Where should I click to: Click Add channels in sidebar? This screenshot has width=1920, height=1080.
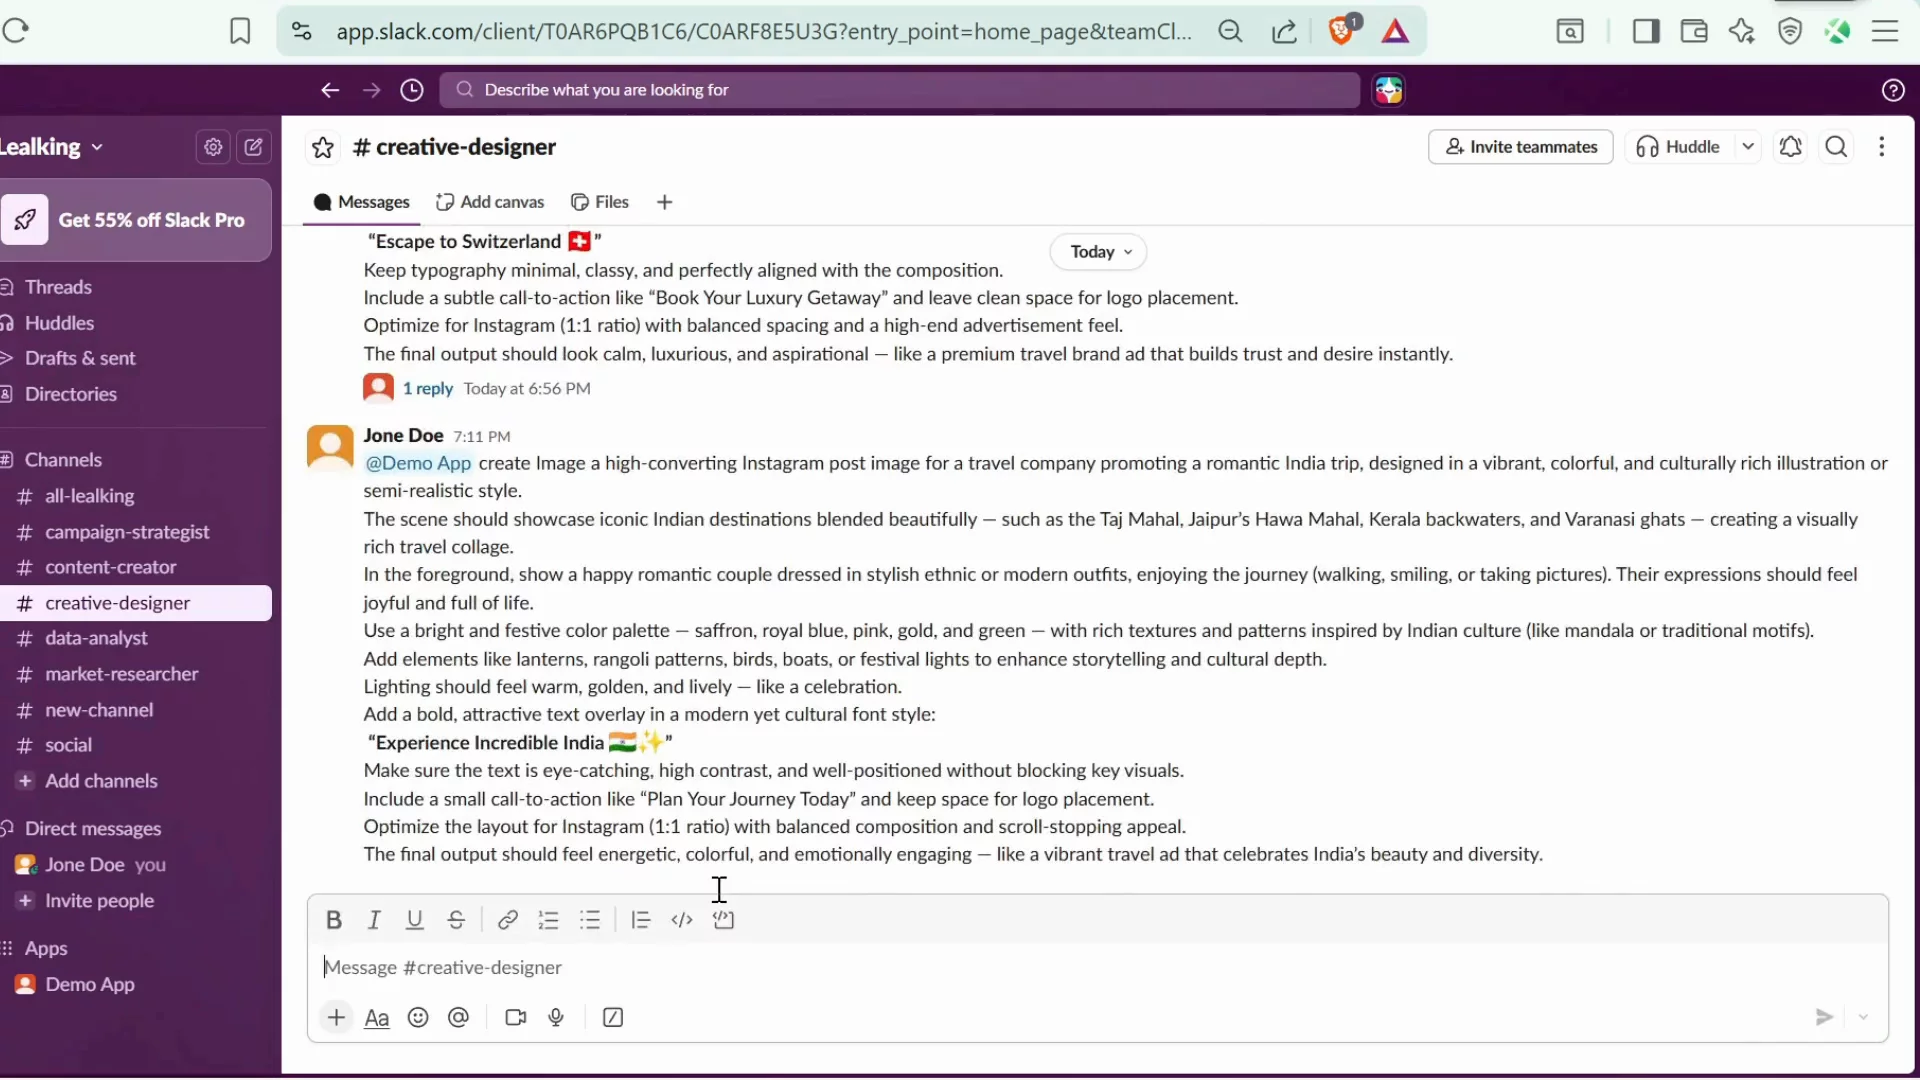(100, 781)
